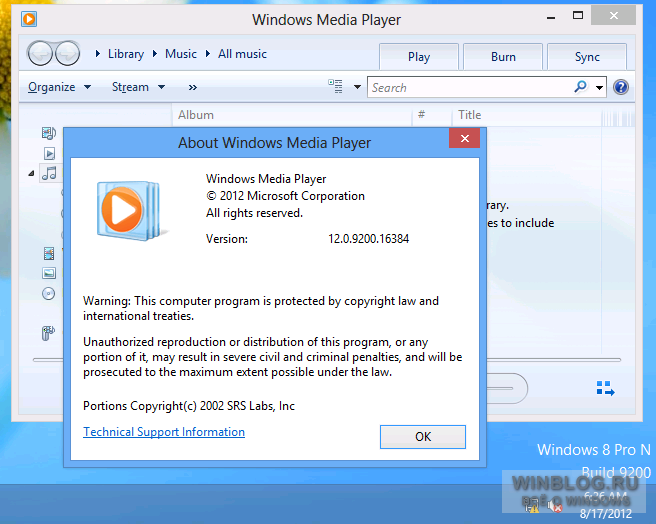Expand the breadcrumb arrow before Music
The image size is (656, 524).
click(x=155, y=54)
